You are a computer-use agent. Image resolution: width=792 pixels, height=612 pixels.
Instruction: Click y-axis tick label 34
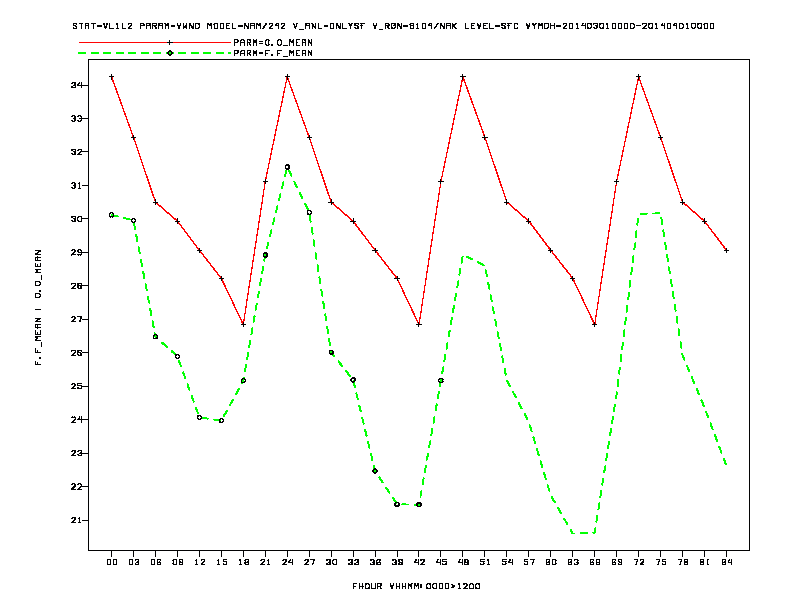click(76, 85)
